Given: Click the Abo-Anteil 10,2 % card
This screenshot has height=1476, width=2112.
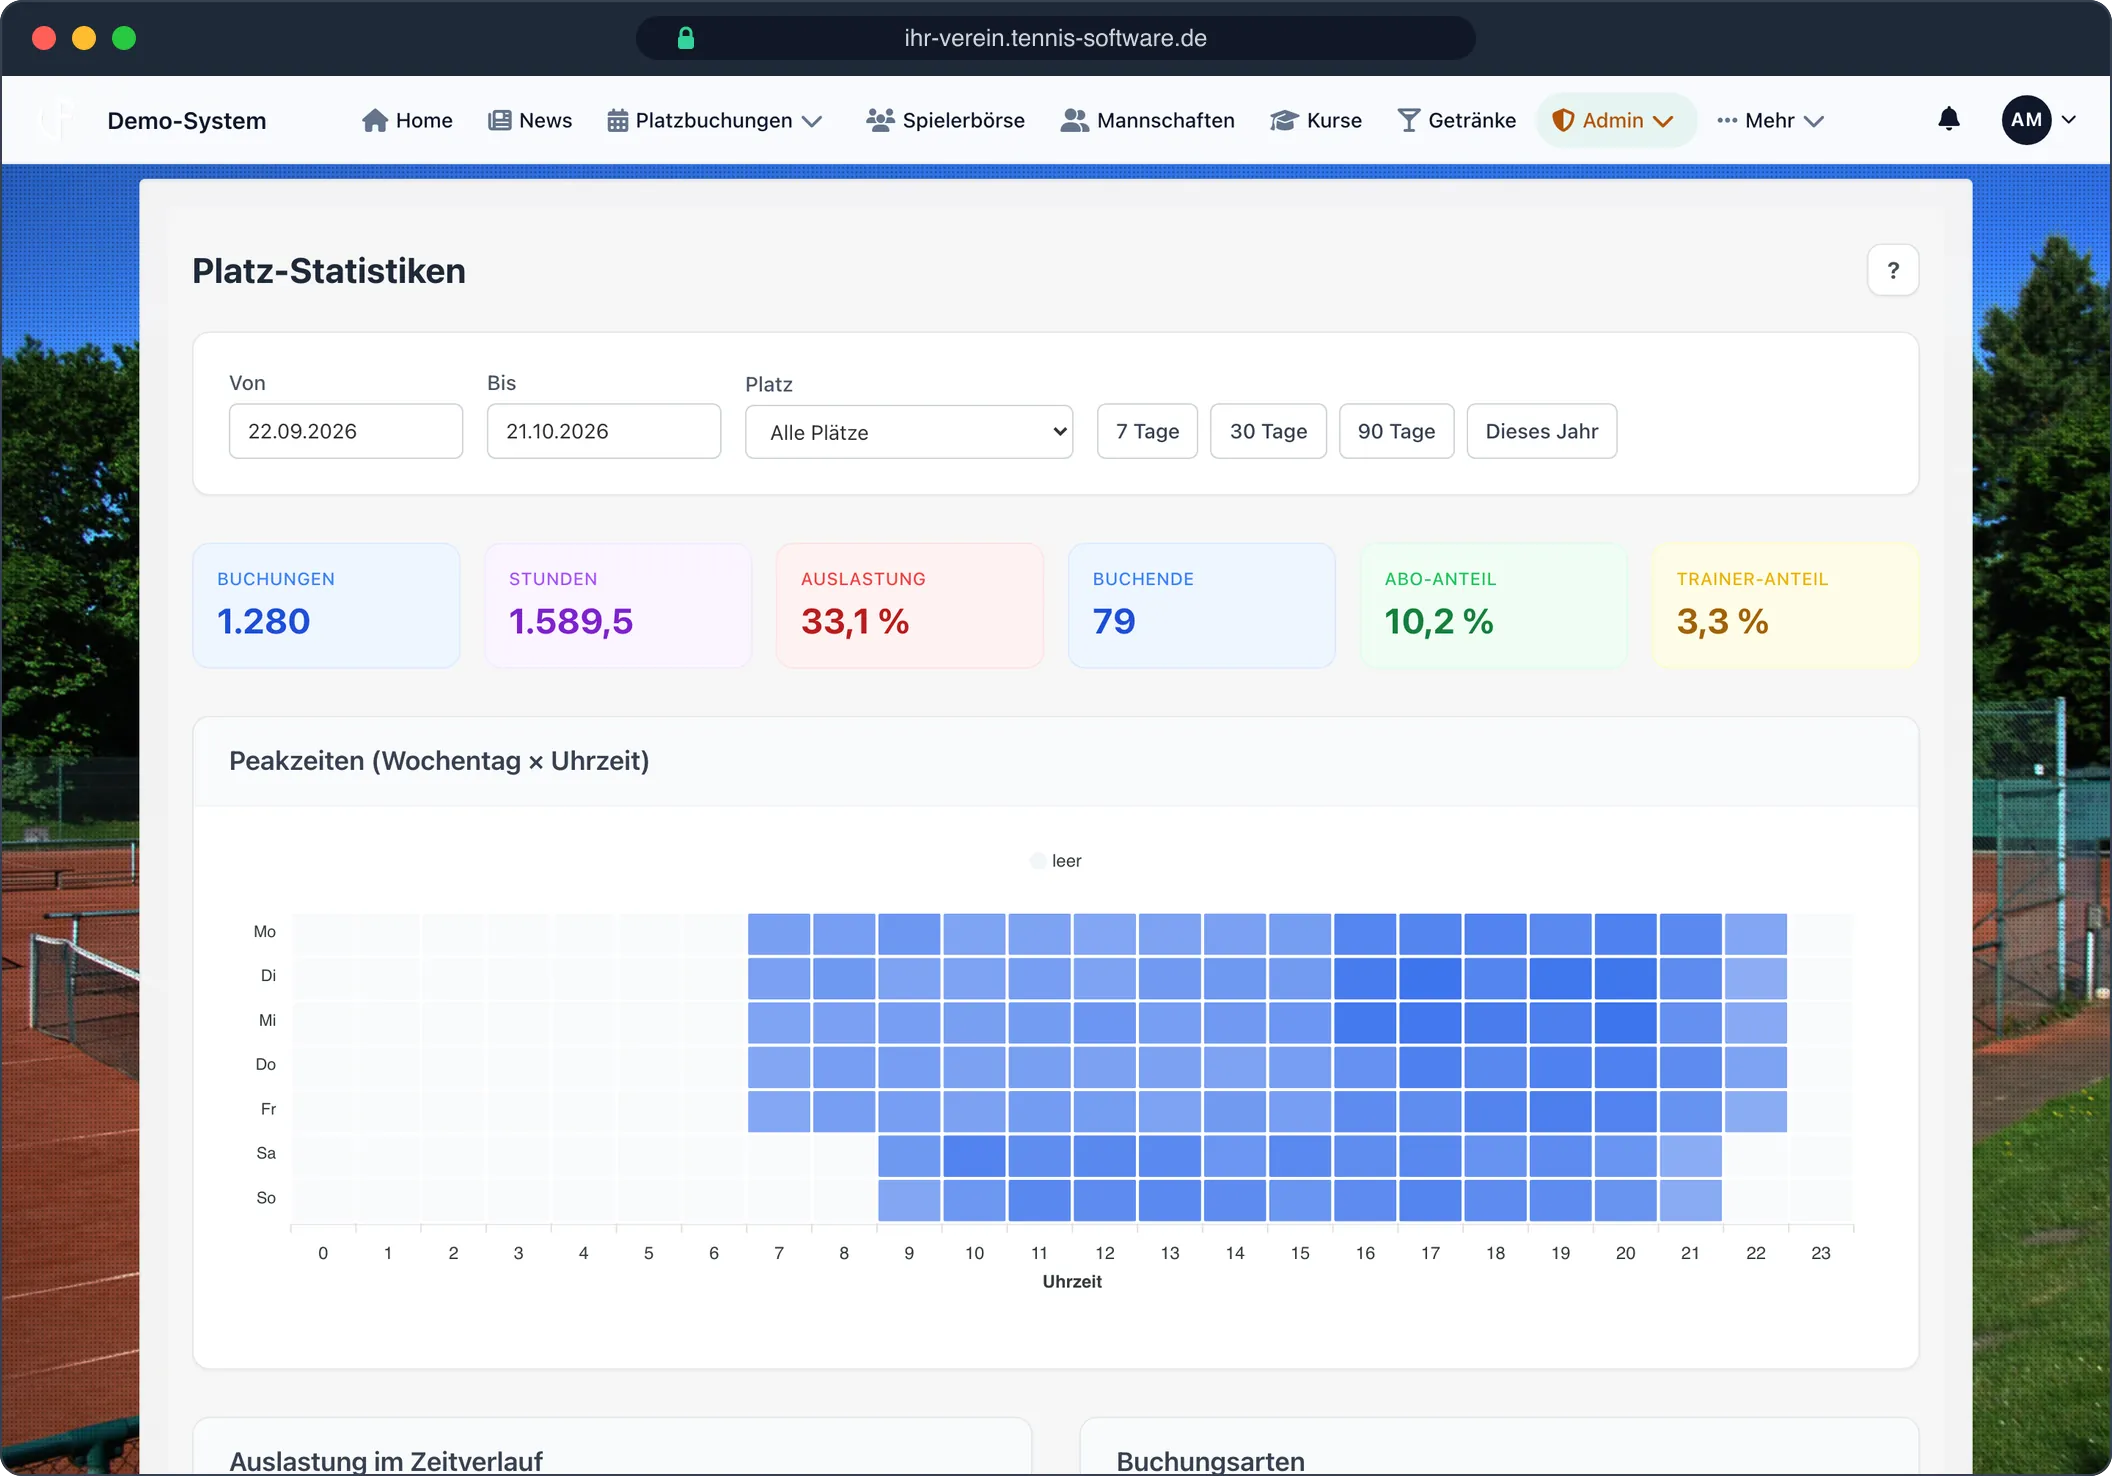Looking at the screenshot, I should [x=1494, y=606].
